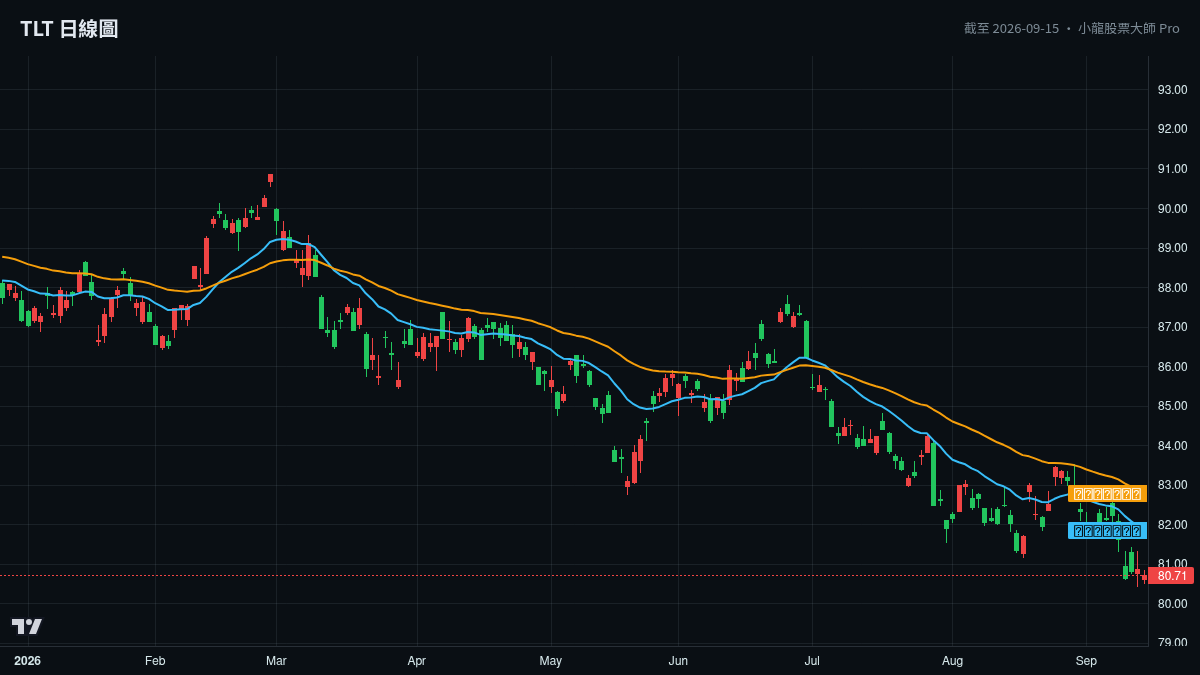The height and width of the screenshot is (675, 1200).
Task: Click the 89.00 price axis label
Action: (1172, 248)
